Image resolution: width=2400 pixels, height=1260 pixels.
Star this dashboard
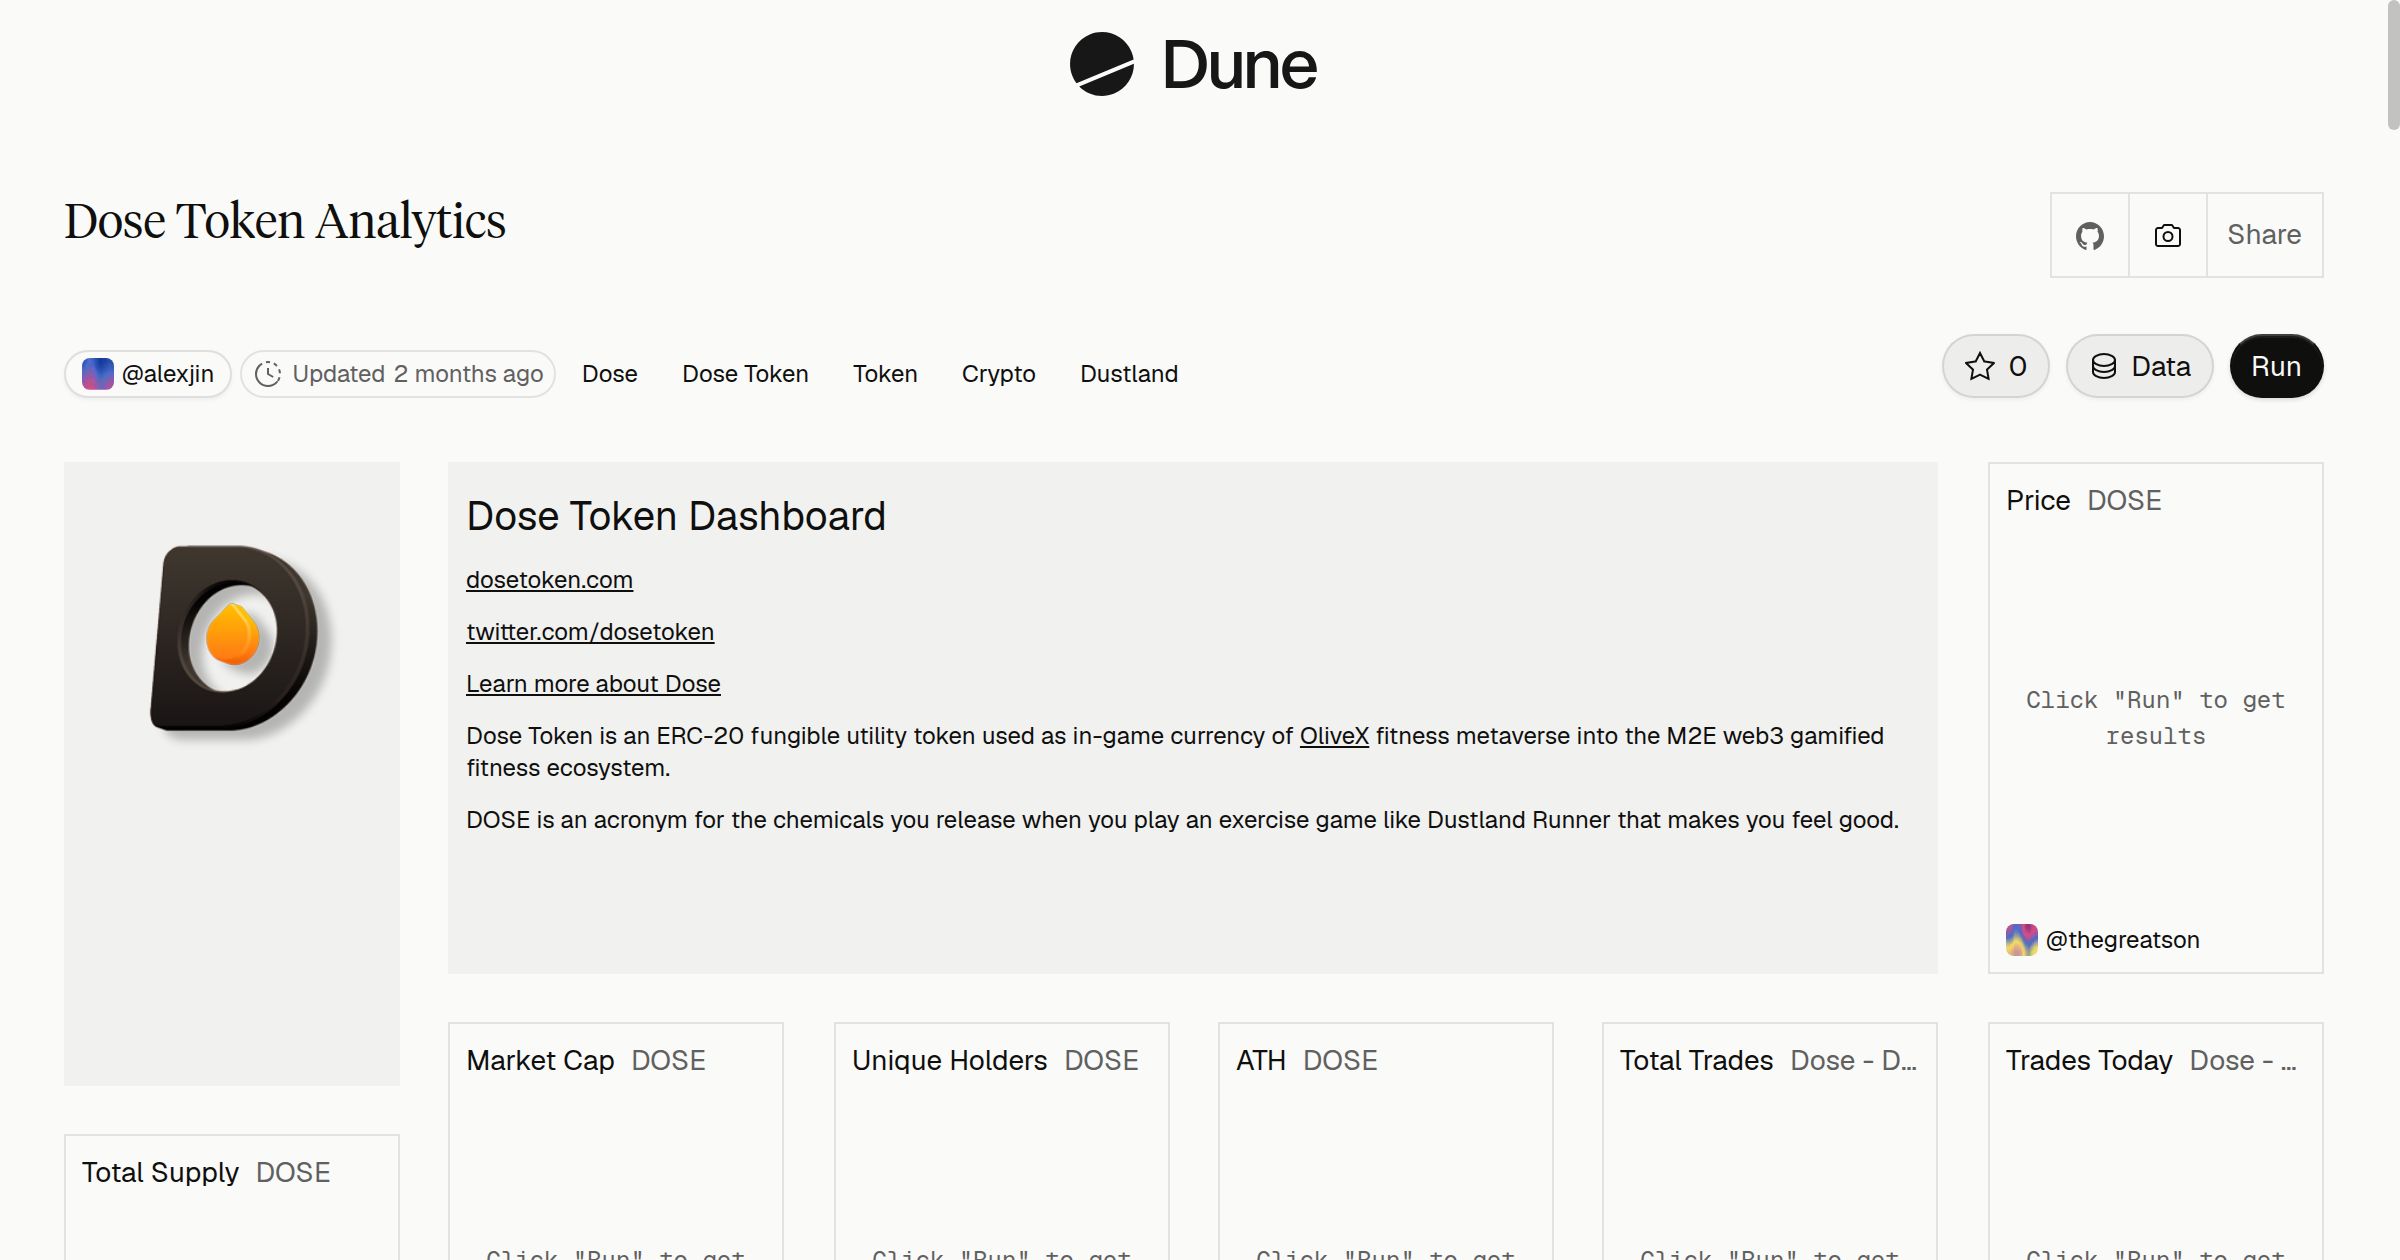coord(1995,366)
